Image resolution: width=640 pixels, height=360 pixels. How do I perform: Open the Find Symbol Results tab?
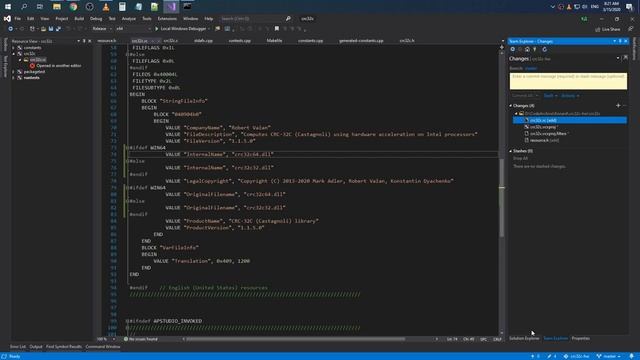click(x=64, y=347)
